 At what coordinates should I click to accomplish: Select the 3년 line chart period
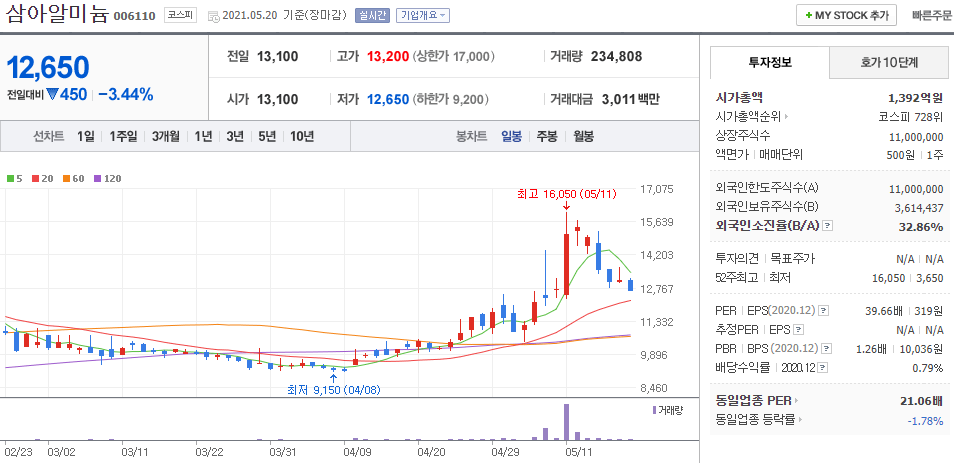(235, 136)
